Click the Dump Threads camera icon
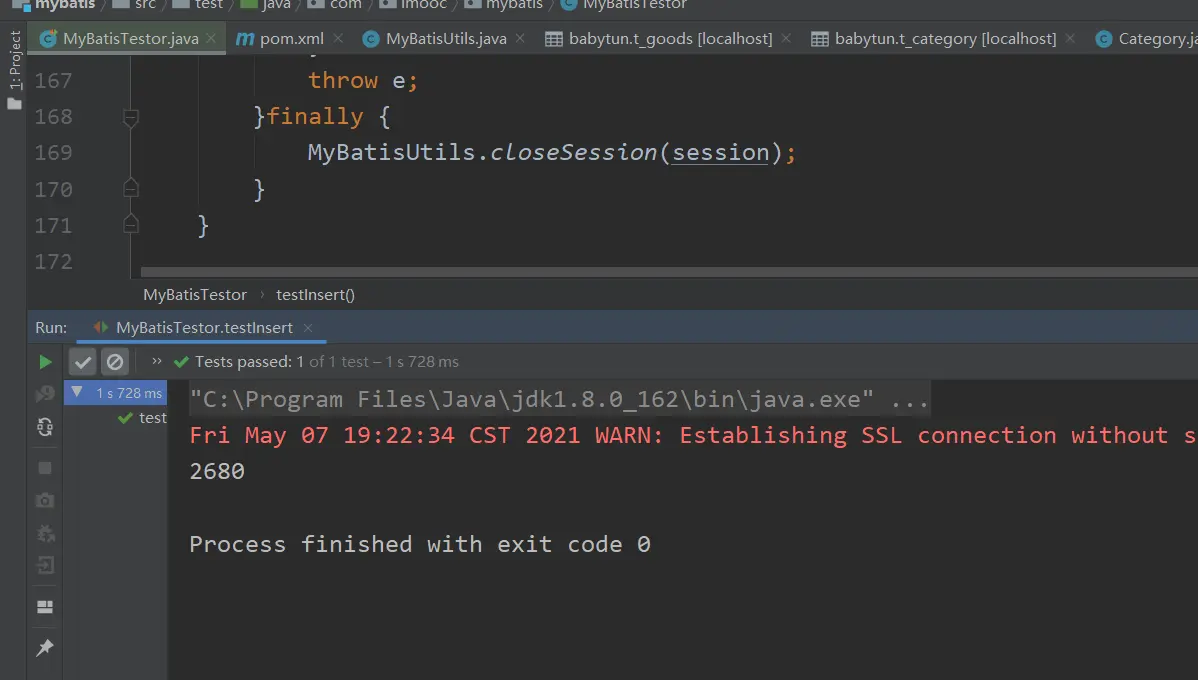Viewport: 1198px width, 680px height. tap(45, 500)
